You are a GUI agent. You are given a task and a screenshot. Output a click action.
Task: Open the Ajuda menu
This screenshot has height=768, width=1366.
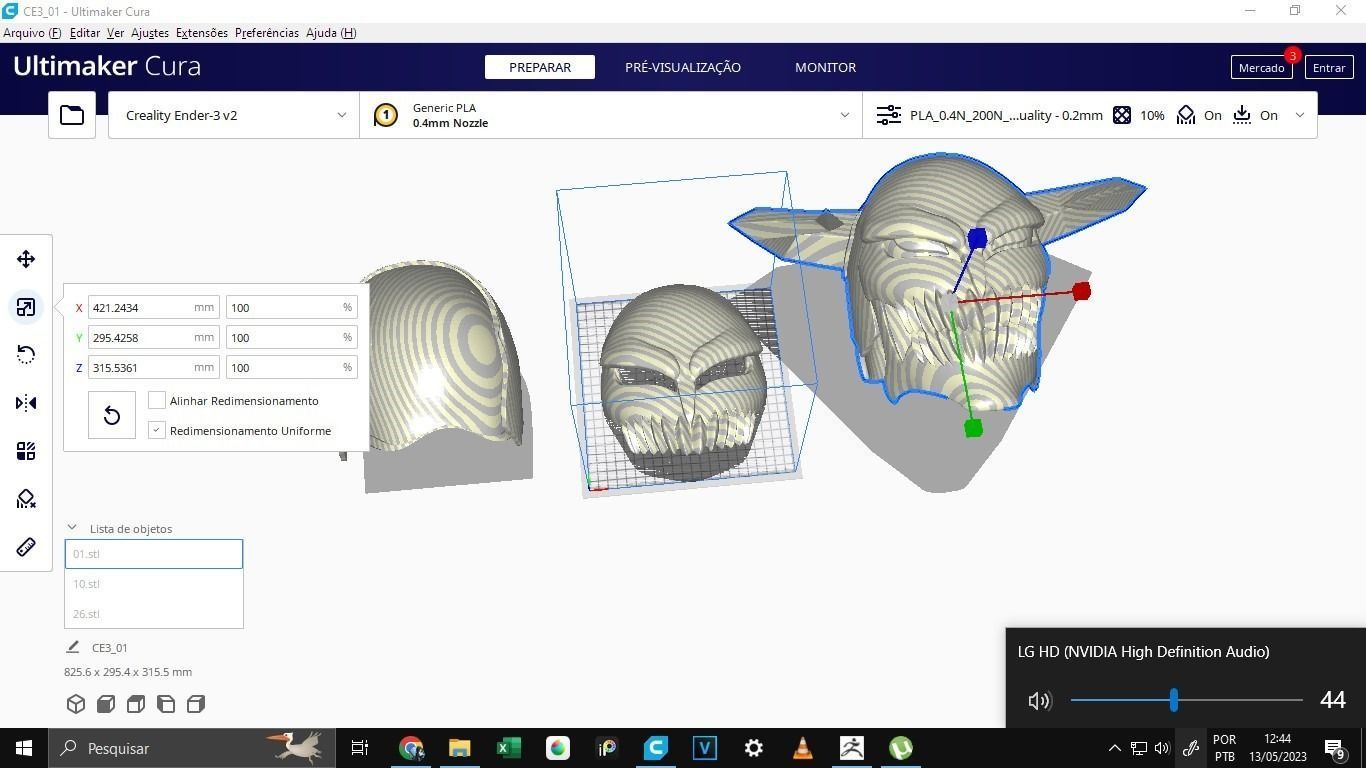(331, 33)
